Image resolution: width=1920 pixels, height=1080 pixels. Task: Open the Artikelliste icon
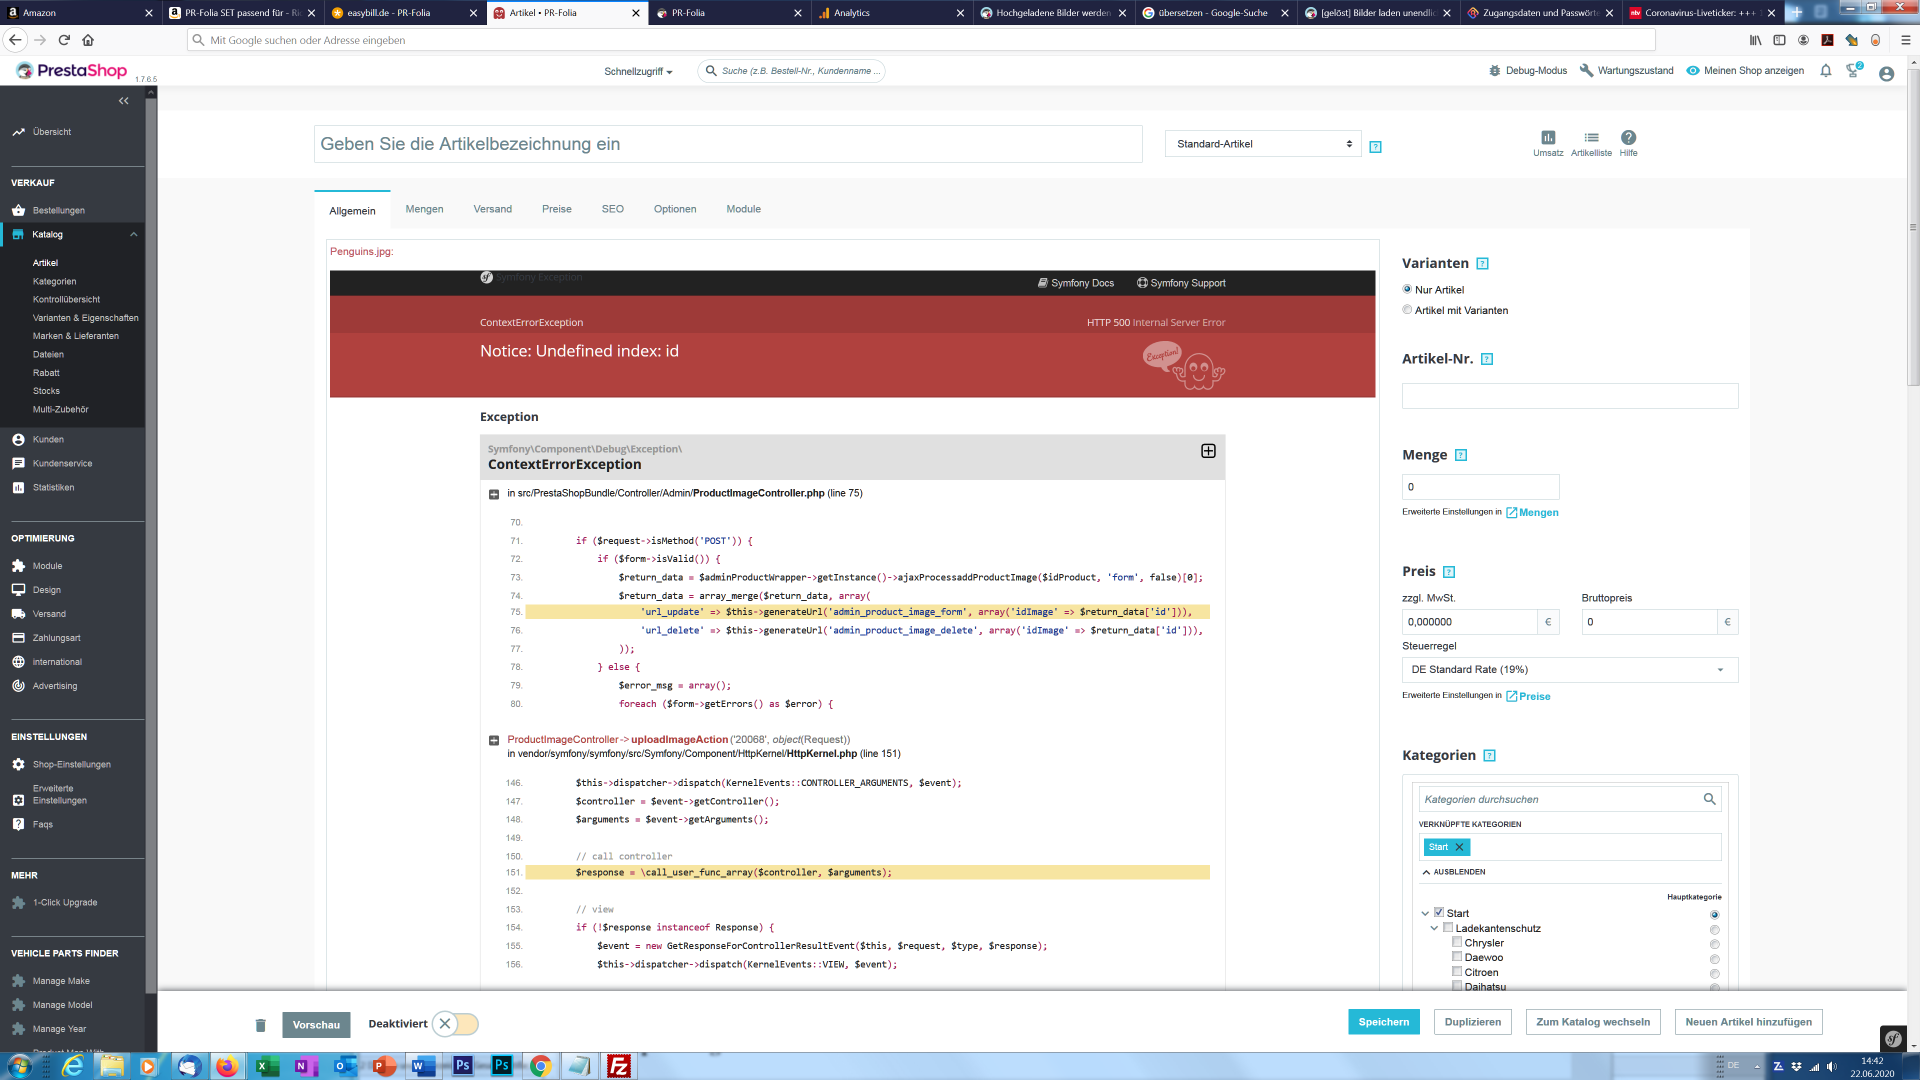click(x=1591, y=138)
